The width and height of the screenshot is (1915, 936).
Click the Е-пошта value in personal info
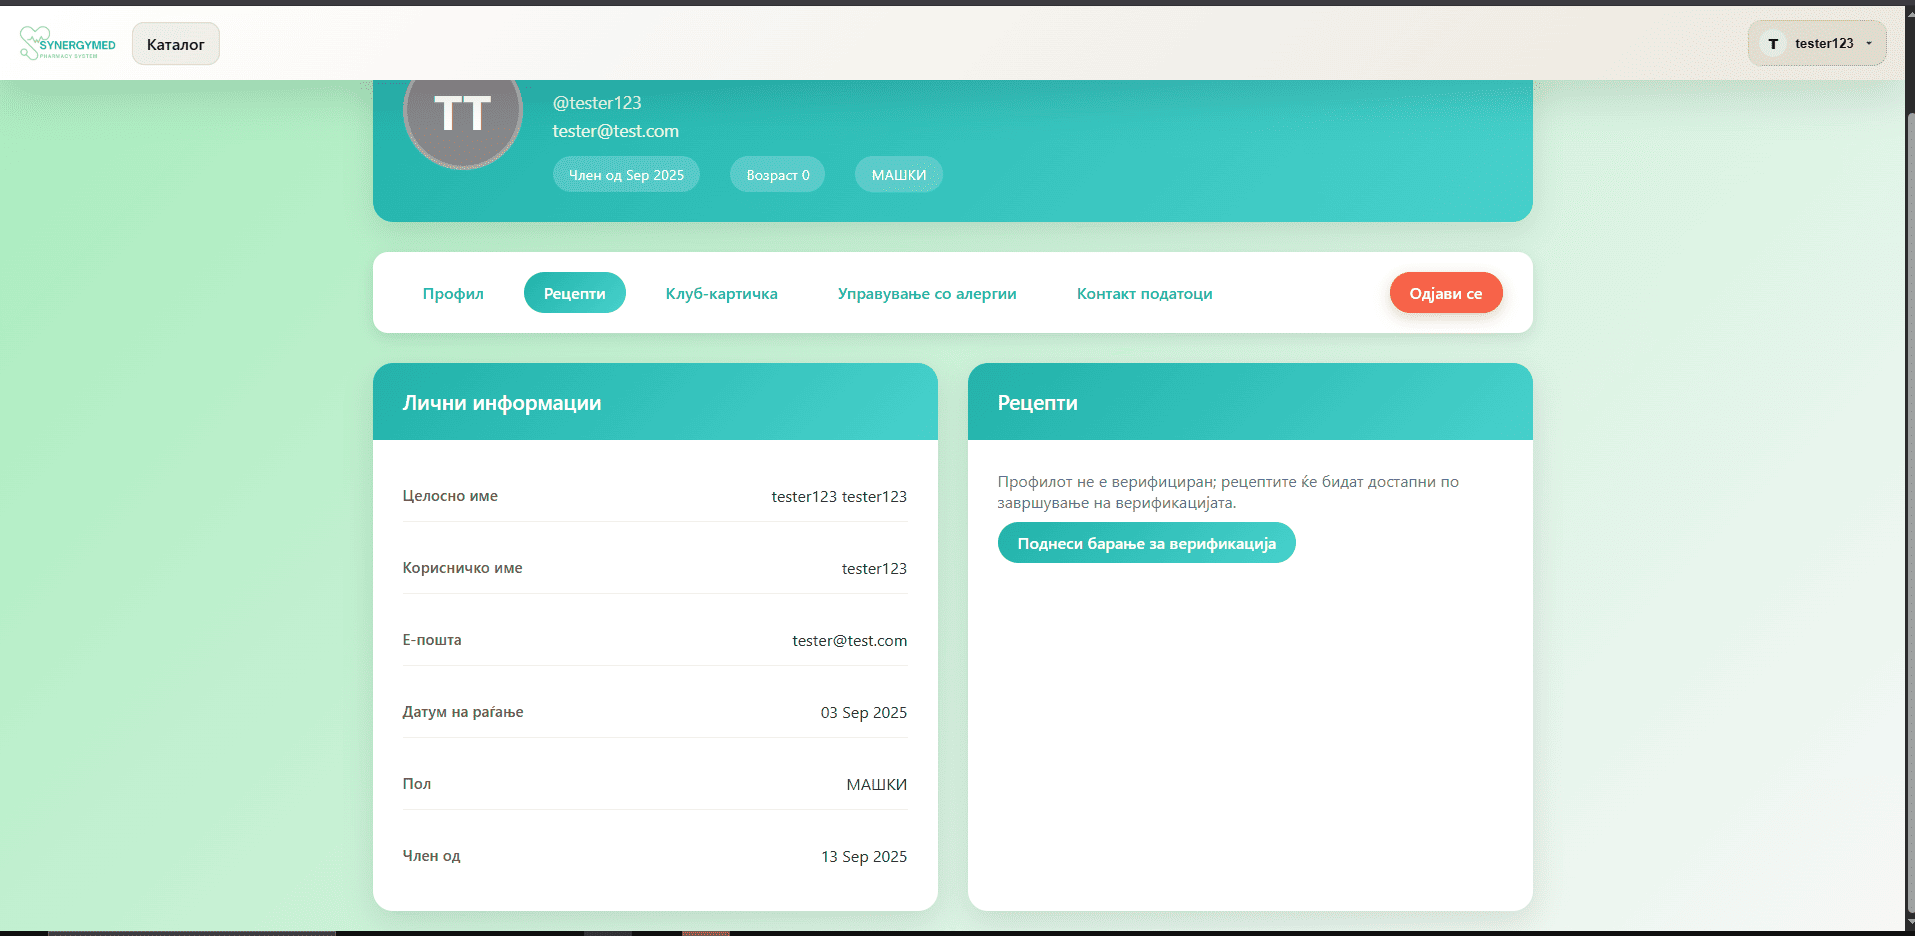click(849, 641)
